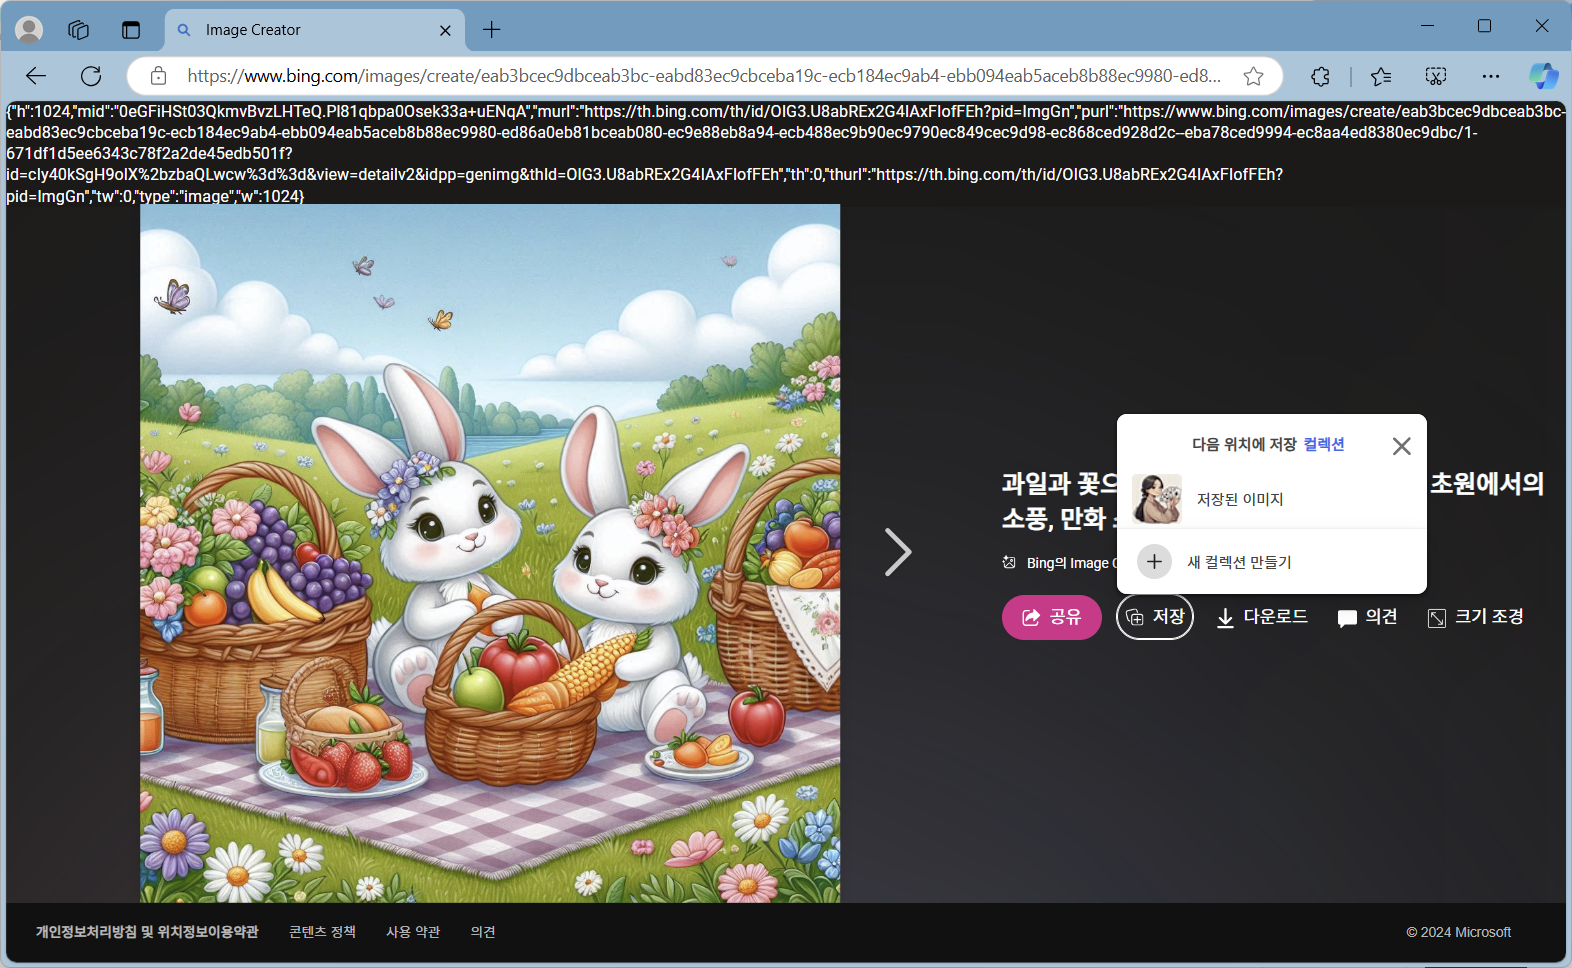View site information lock icon
Image resolution: width=1572 pixels, height=968 pixels.
[158, 76]
